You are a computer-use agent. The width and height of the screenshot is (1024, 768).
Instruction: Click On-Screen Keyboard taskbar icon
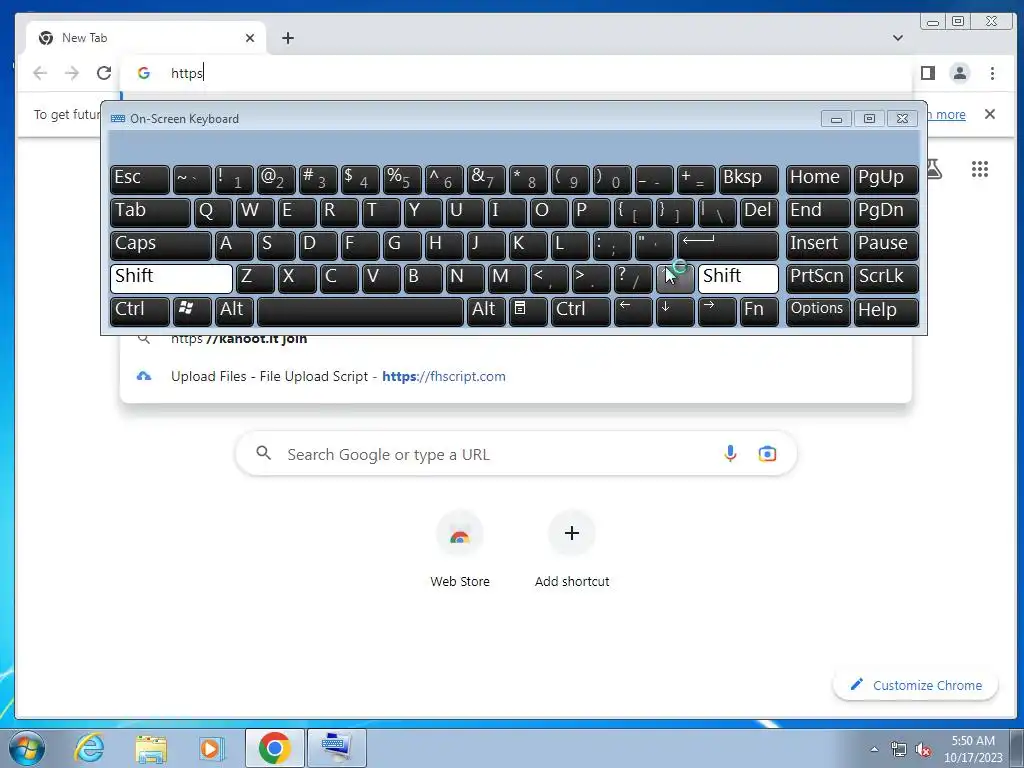point(336,748)
